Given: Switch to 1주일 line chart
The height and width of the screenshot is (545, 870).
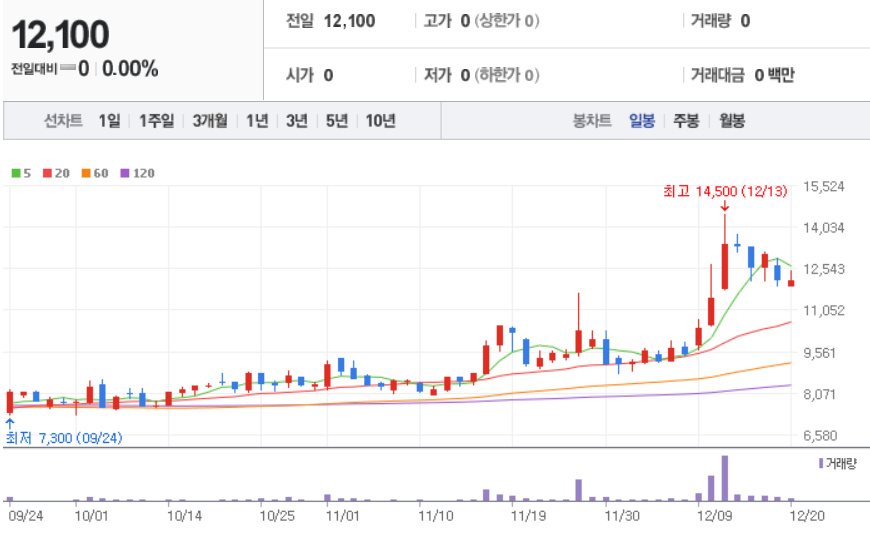Looking at the screenshot, I should [x=156, y=120].
